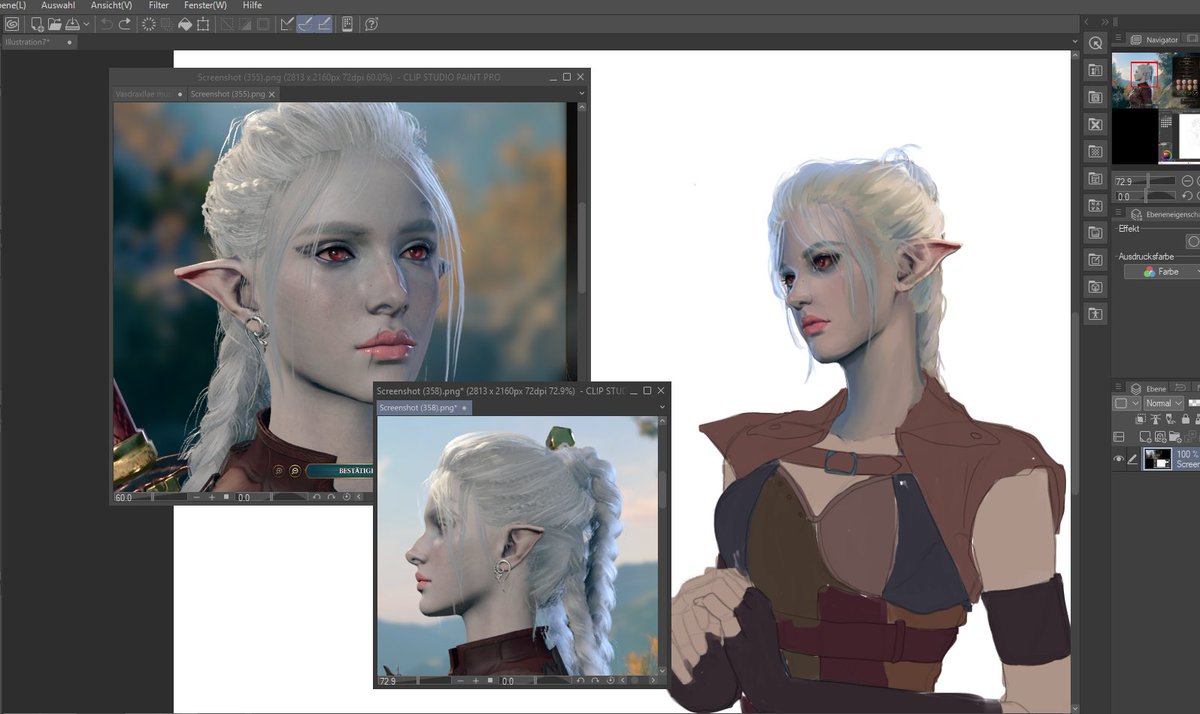Click the Open file folder icon
Screen dimensions: 1200x714
click(x=54, y=24)
